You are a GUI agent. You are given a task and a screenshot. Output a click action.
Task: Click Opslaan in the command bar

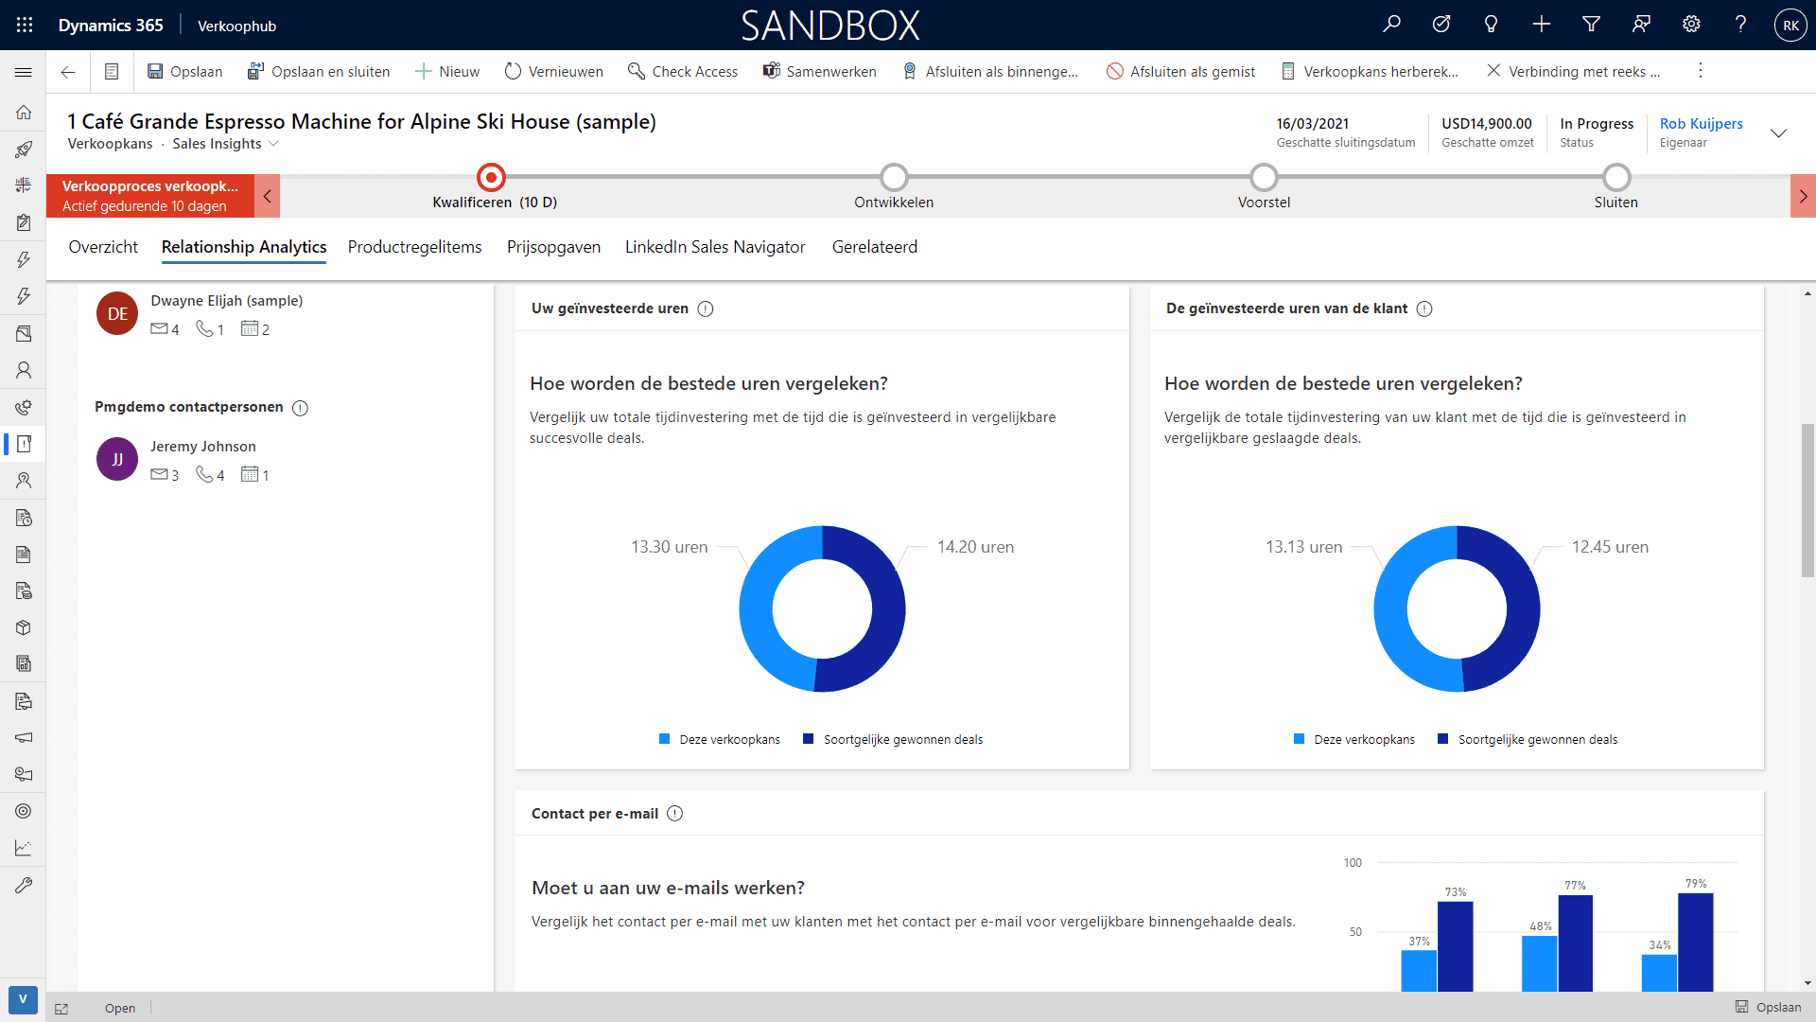coord(185,72)
